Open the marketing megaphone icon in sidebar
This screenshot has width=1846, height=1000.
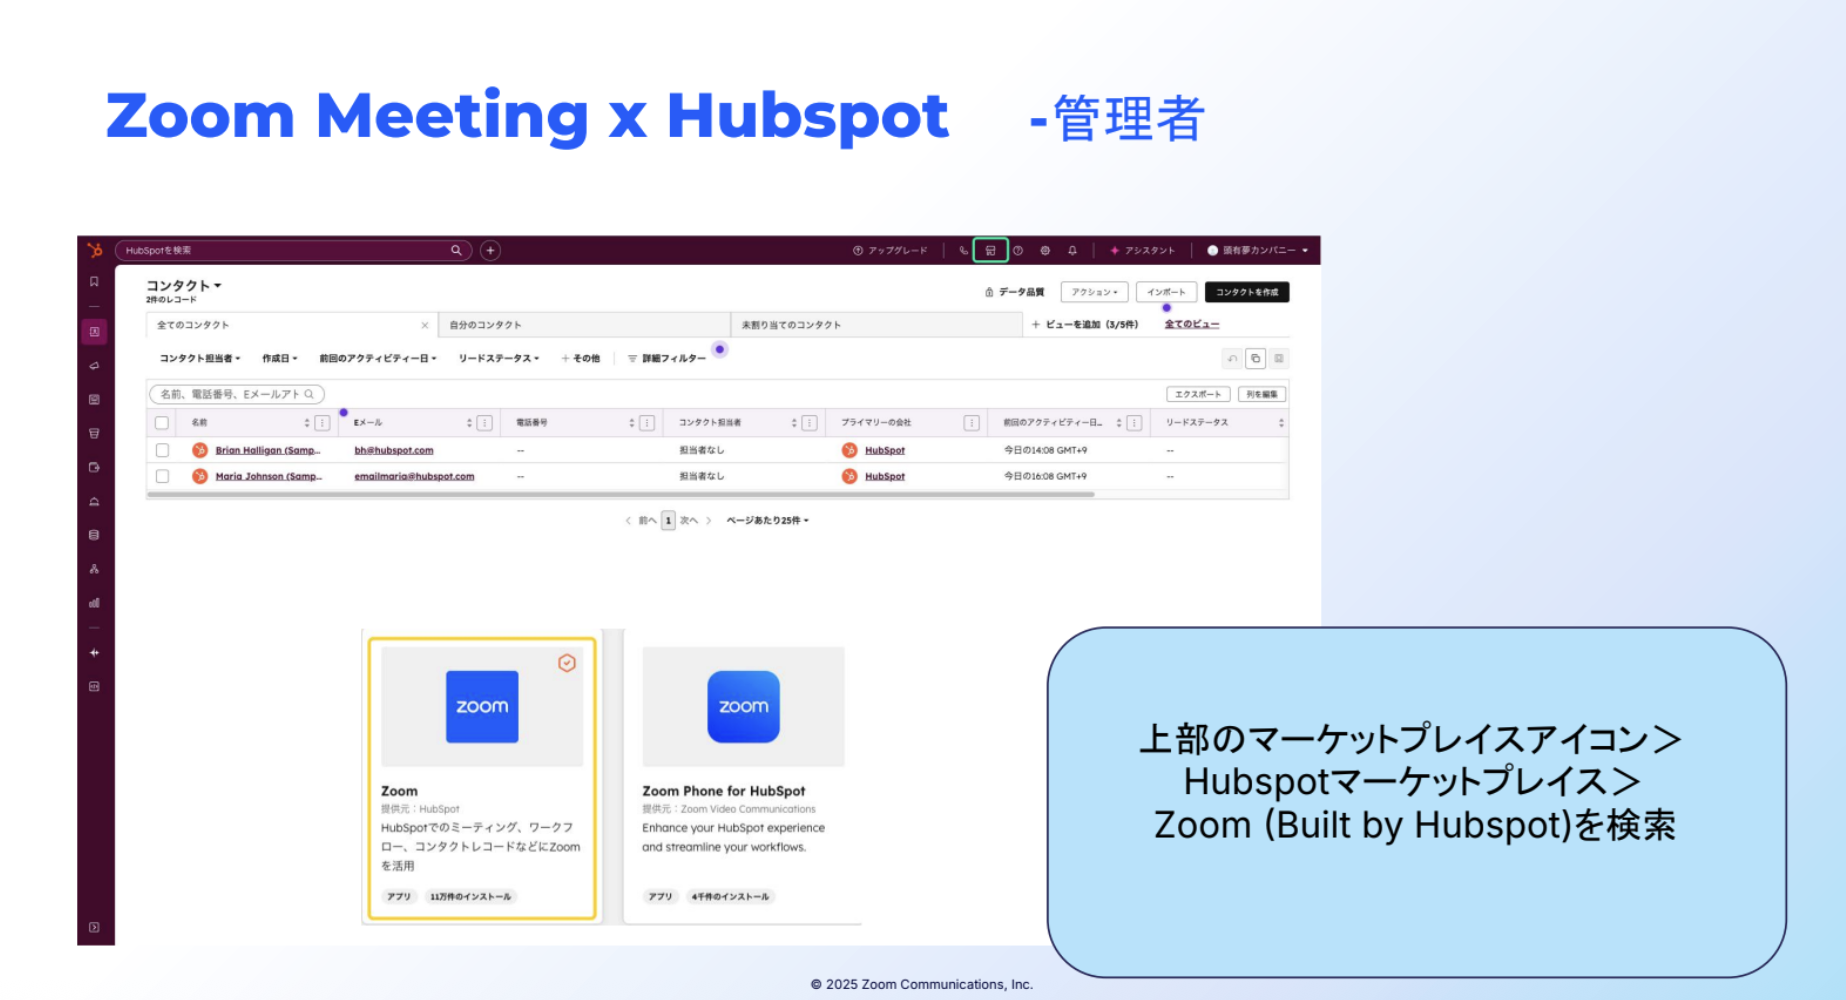tap(94, 366)
